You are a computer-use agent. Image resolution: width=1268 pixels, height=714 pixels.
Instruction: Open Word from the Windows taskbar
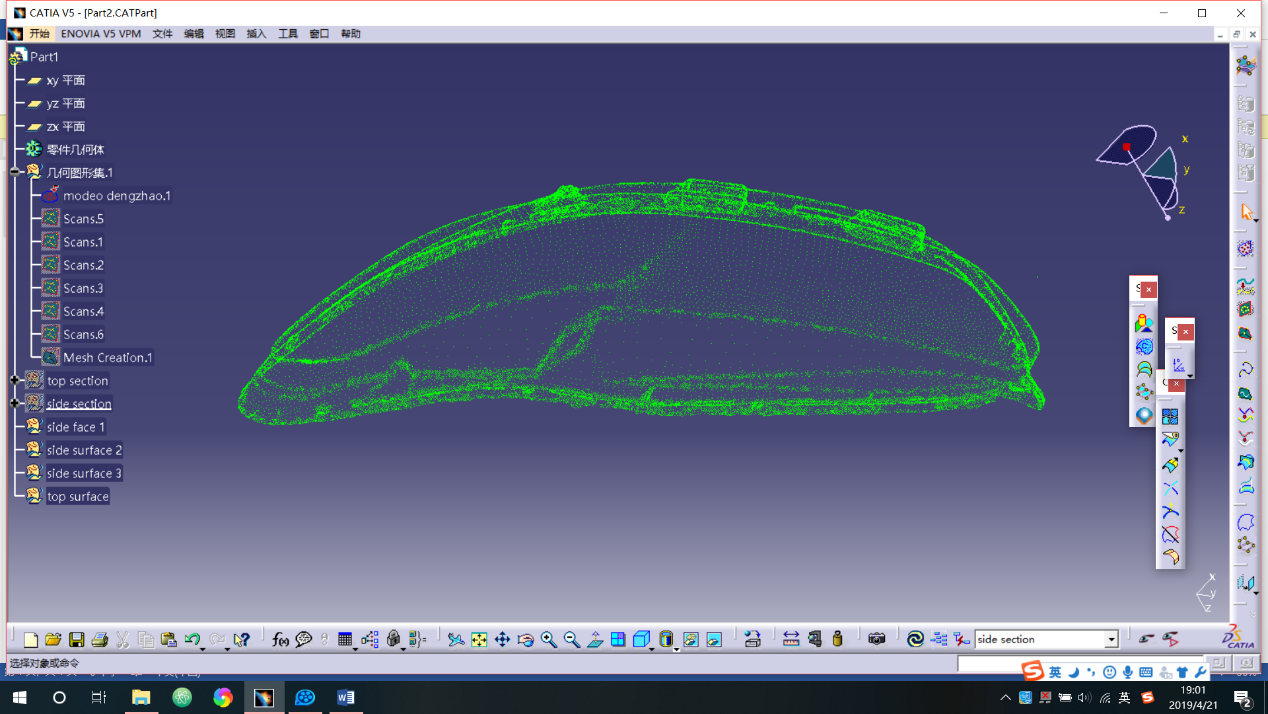click(x=346, y=697)
